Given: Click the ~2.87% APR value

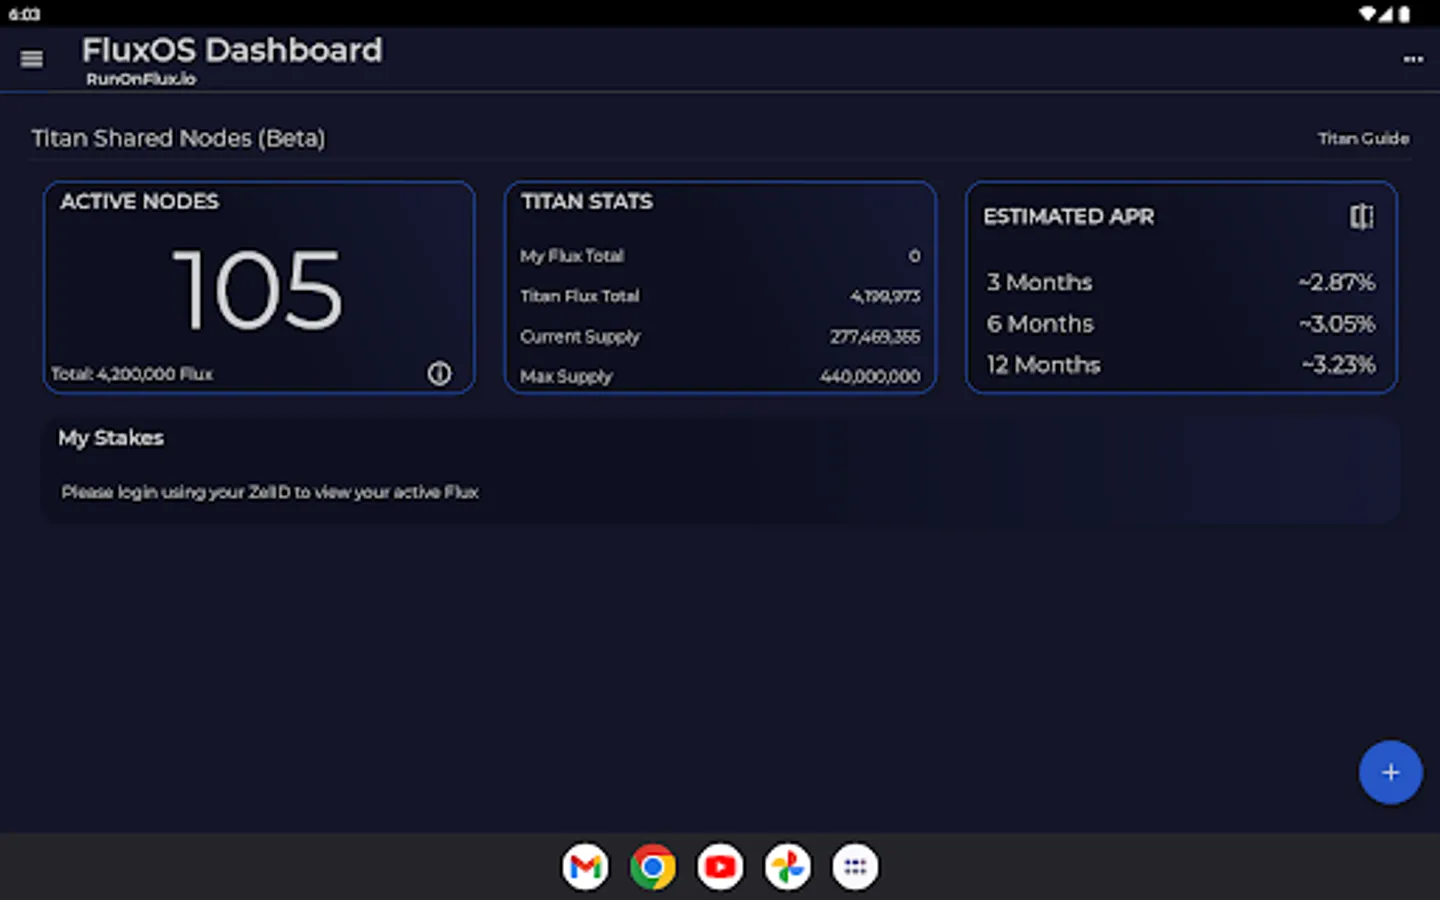Looking at the screenshot, I should [1337, 283].
